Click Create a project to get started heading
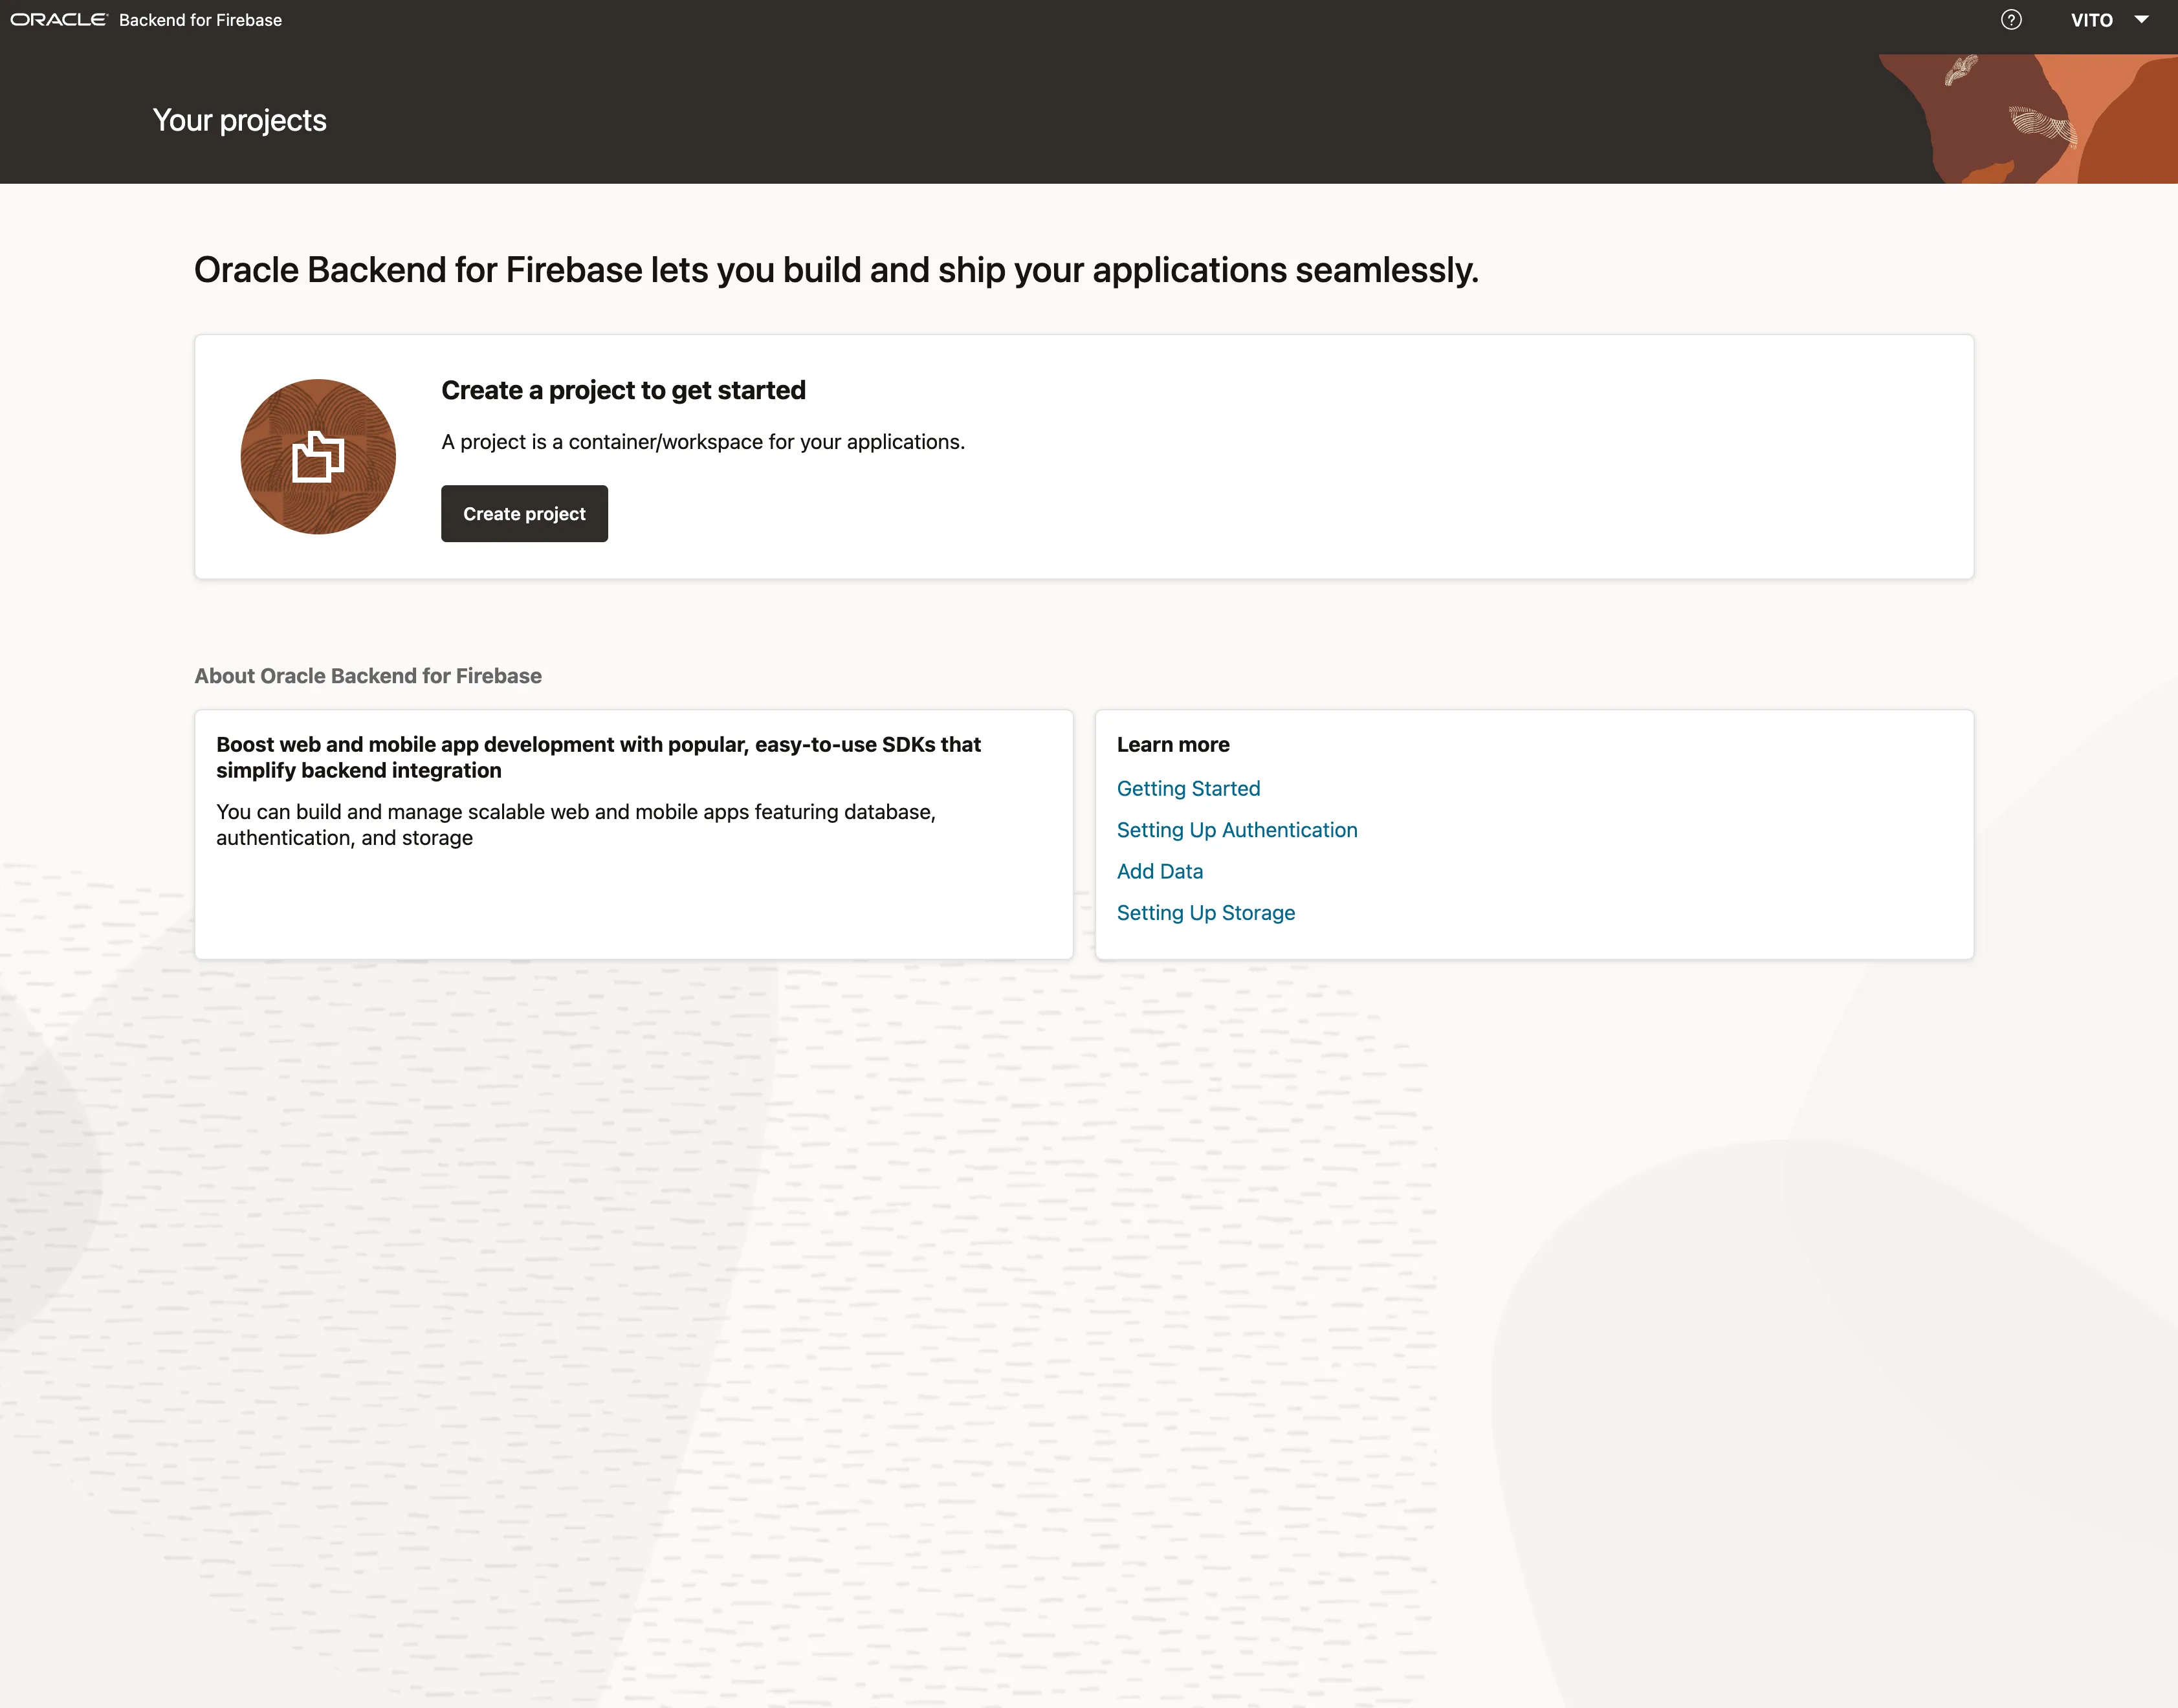2178x1708 pixels. tap(623, 390)
